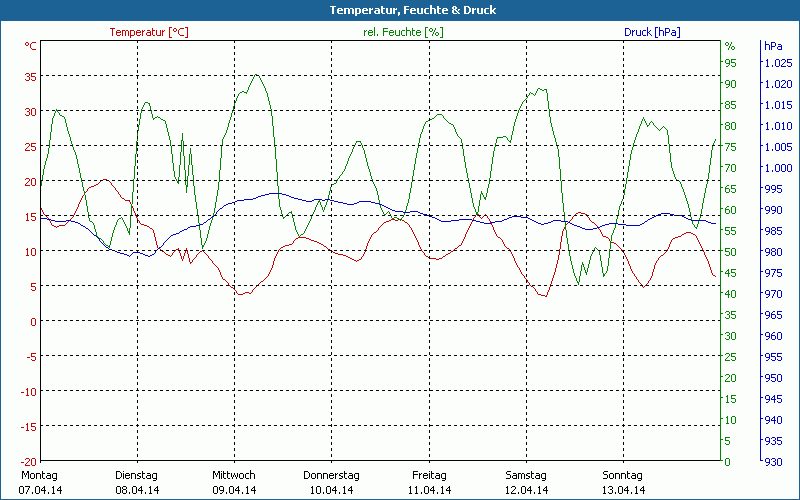Click the blue 'hPa' axis unit label

(x=773, y=46)
